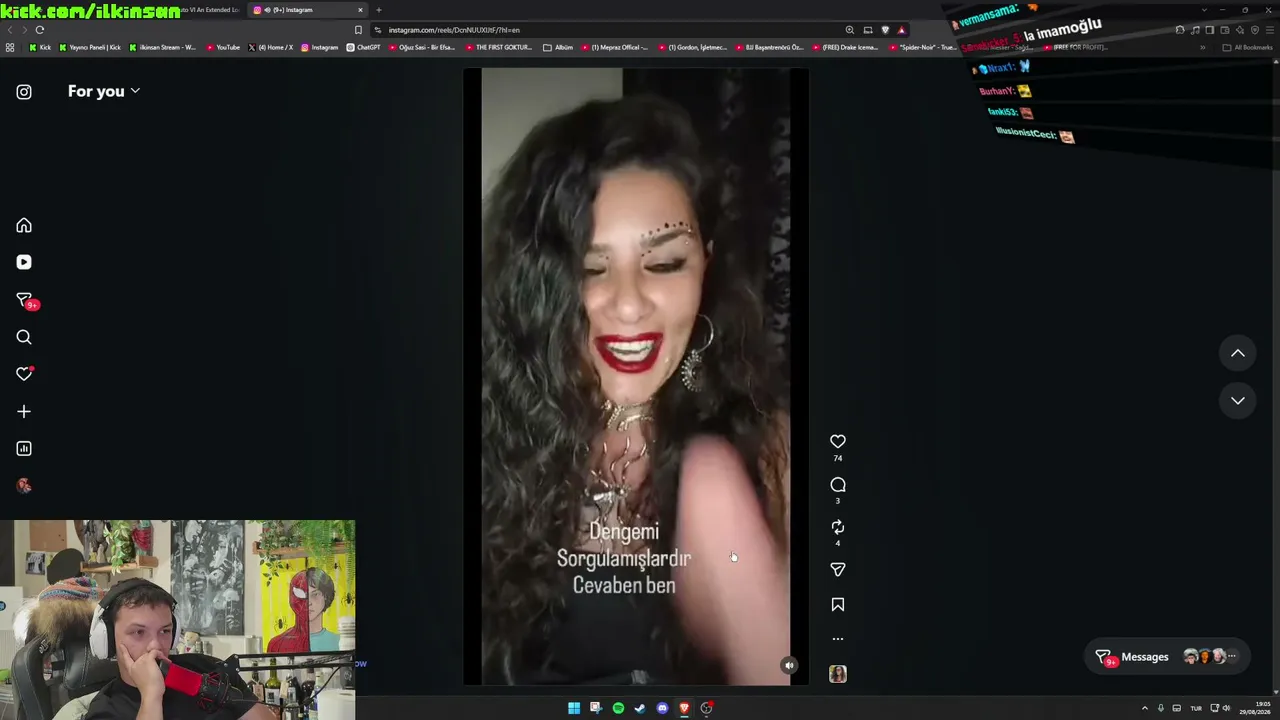Share the reel with the paper plane icon

(x=838, y=569)
